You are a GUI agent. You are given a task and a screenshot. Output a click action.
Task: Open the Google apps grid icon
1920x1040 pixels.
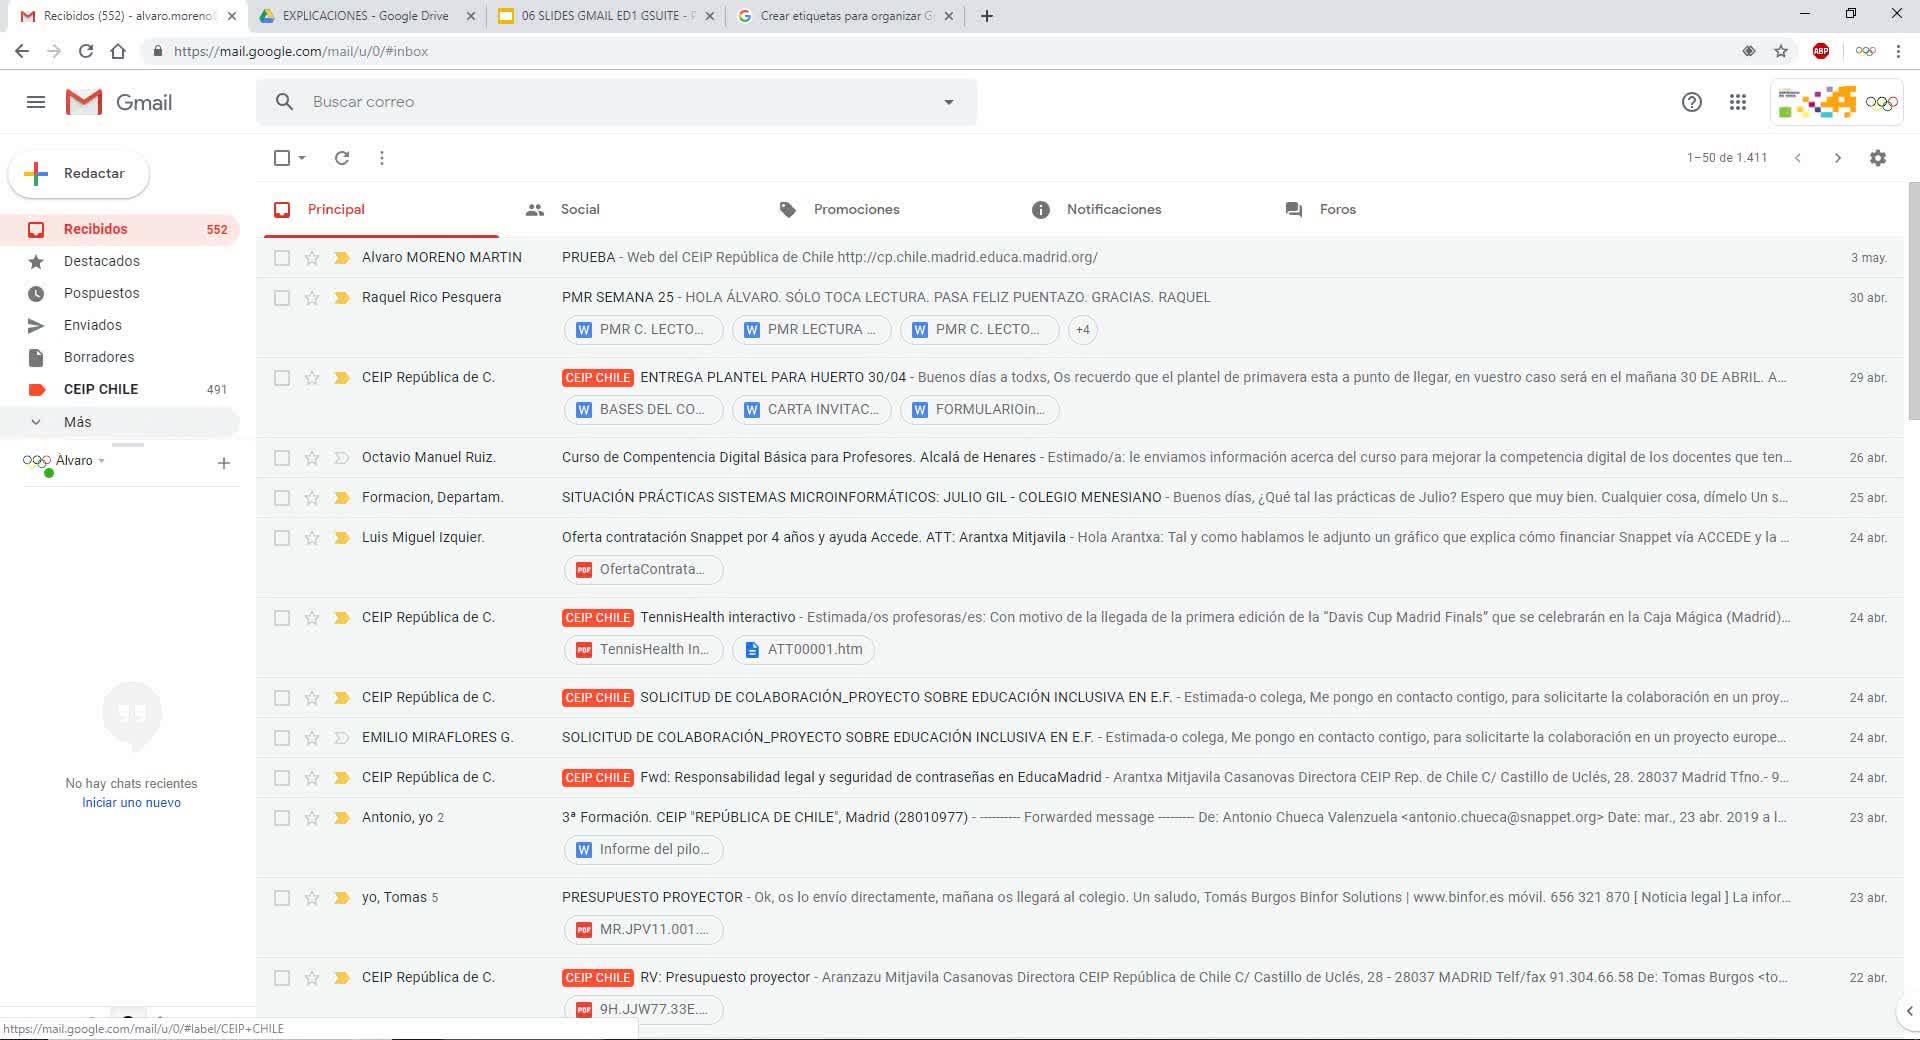1738,102
